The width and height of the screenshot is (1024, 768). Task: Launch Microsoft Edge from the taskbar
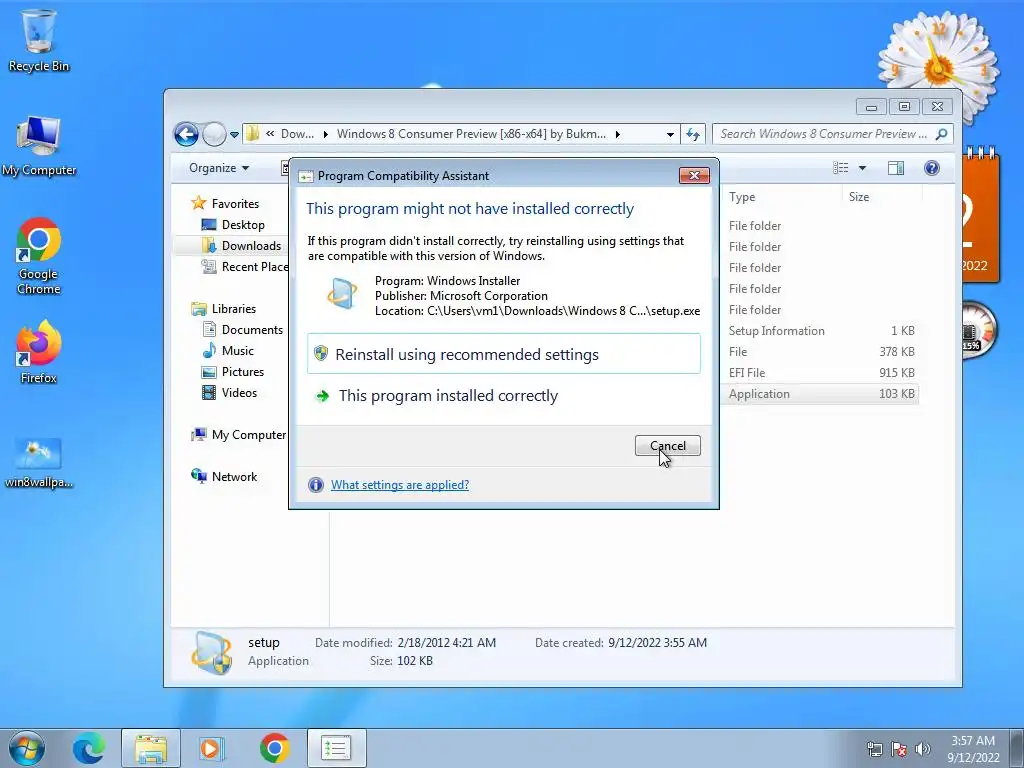(x=89, y=748)
